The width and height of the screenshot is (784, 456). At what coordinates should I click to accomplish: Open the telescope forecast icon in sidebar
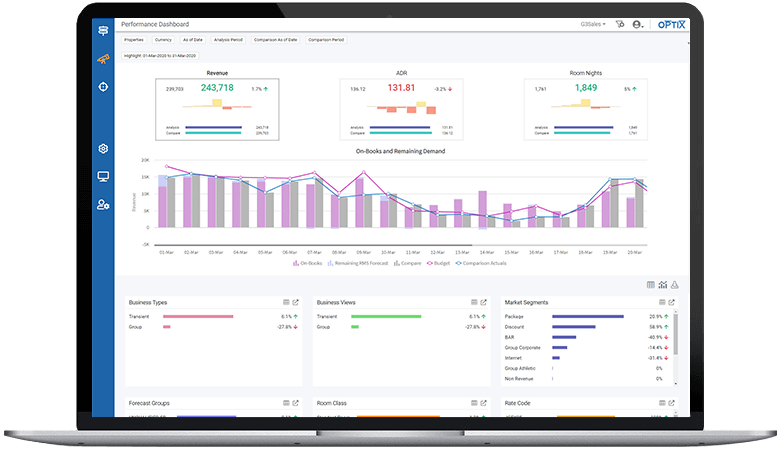click(x=103, y=60)
